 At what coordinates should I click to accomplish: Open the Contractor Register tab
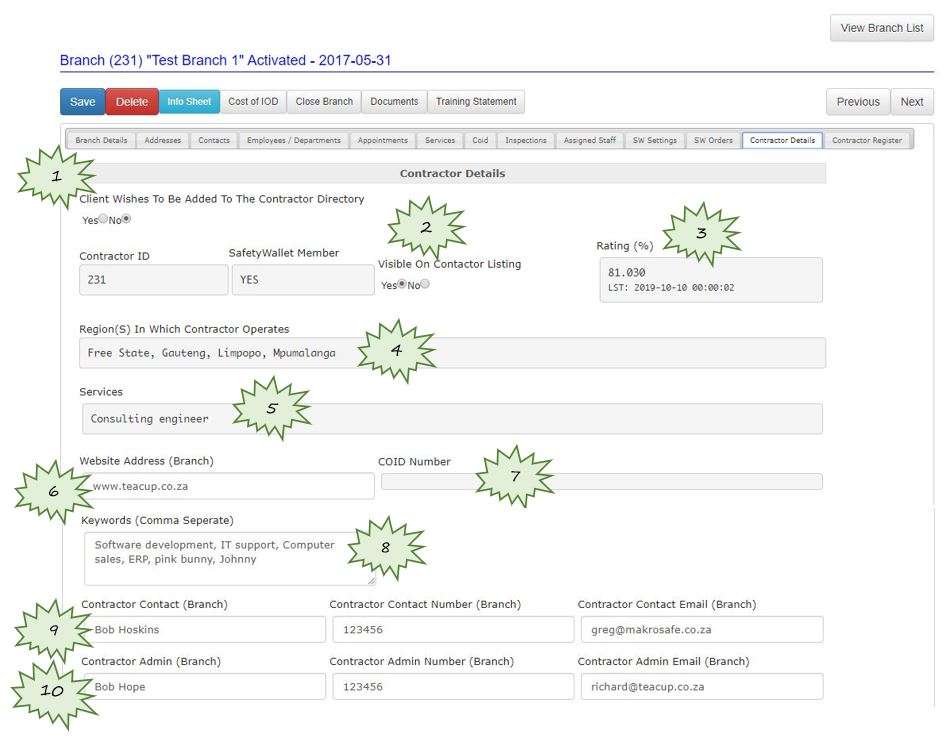866,140
